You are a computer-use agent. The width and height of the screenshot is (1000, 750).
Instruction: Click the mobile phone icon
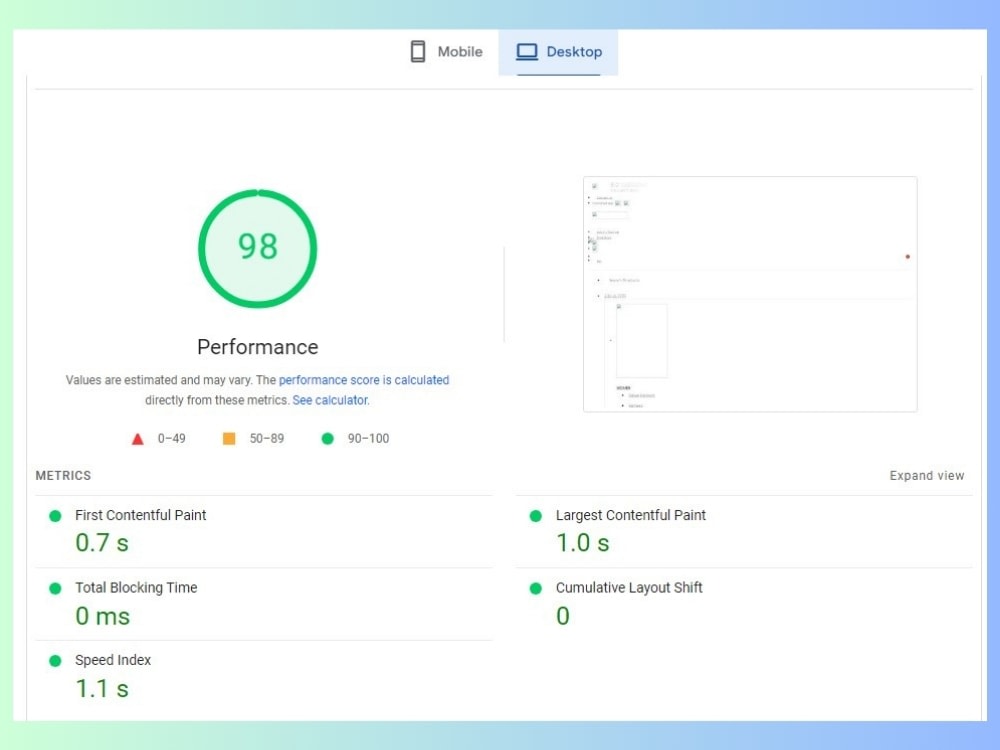(x=418, y=52)
